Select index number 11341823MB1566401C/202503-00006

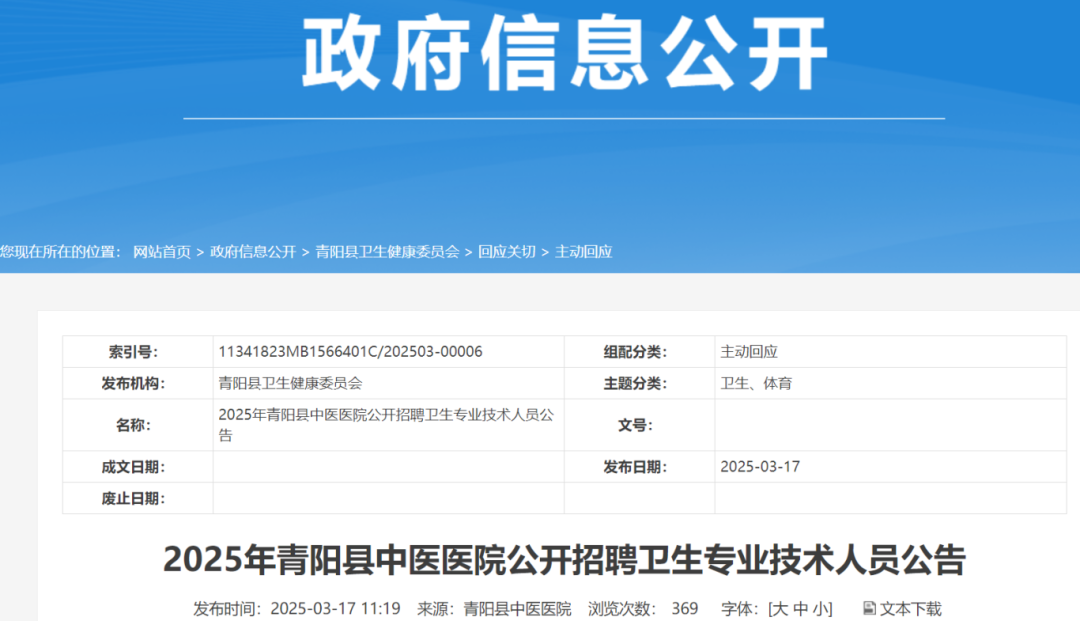coord(350,352)
